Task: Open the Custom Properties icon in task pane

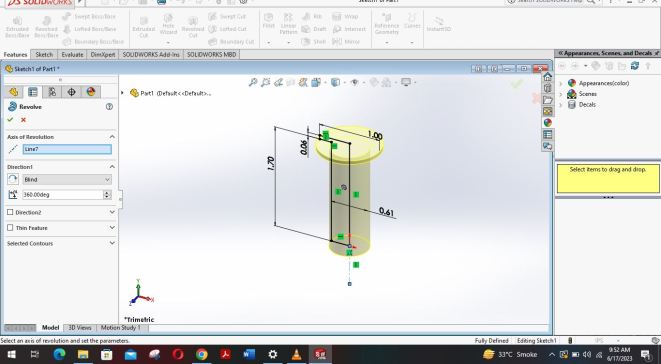Action: 547,134
